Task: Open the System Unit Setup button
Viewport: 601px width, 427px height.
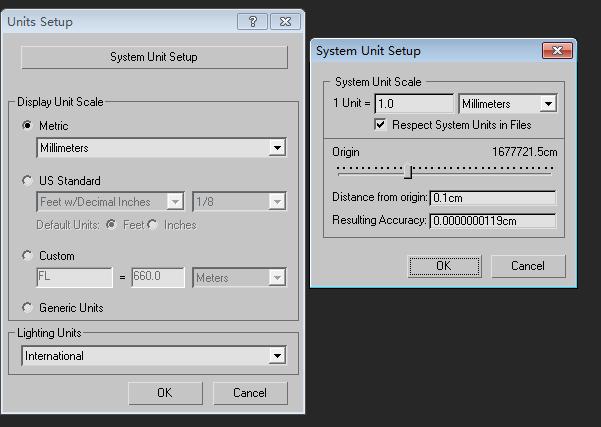Action: (x=154, y=57)
